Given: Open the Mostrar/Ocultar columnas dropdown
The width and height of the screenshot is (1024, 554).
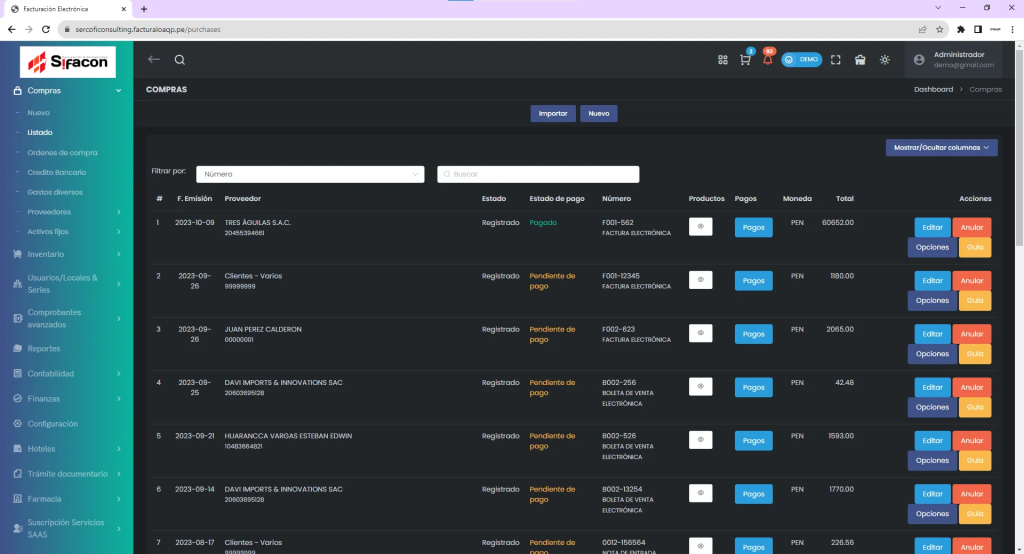Looking at the screenshot, I should click(x=941, y=148).
